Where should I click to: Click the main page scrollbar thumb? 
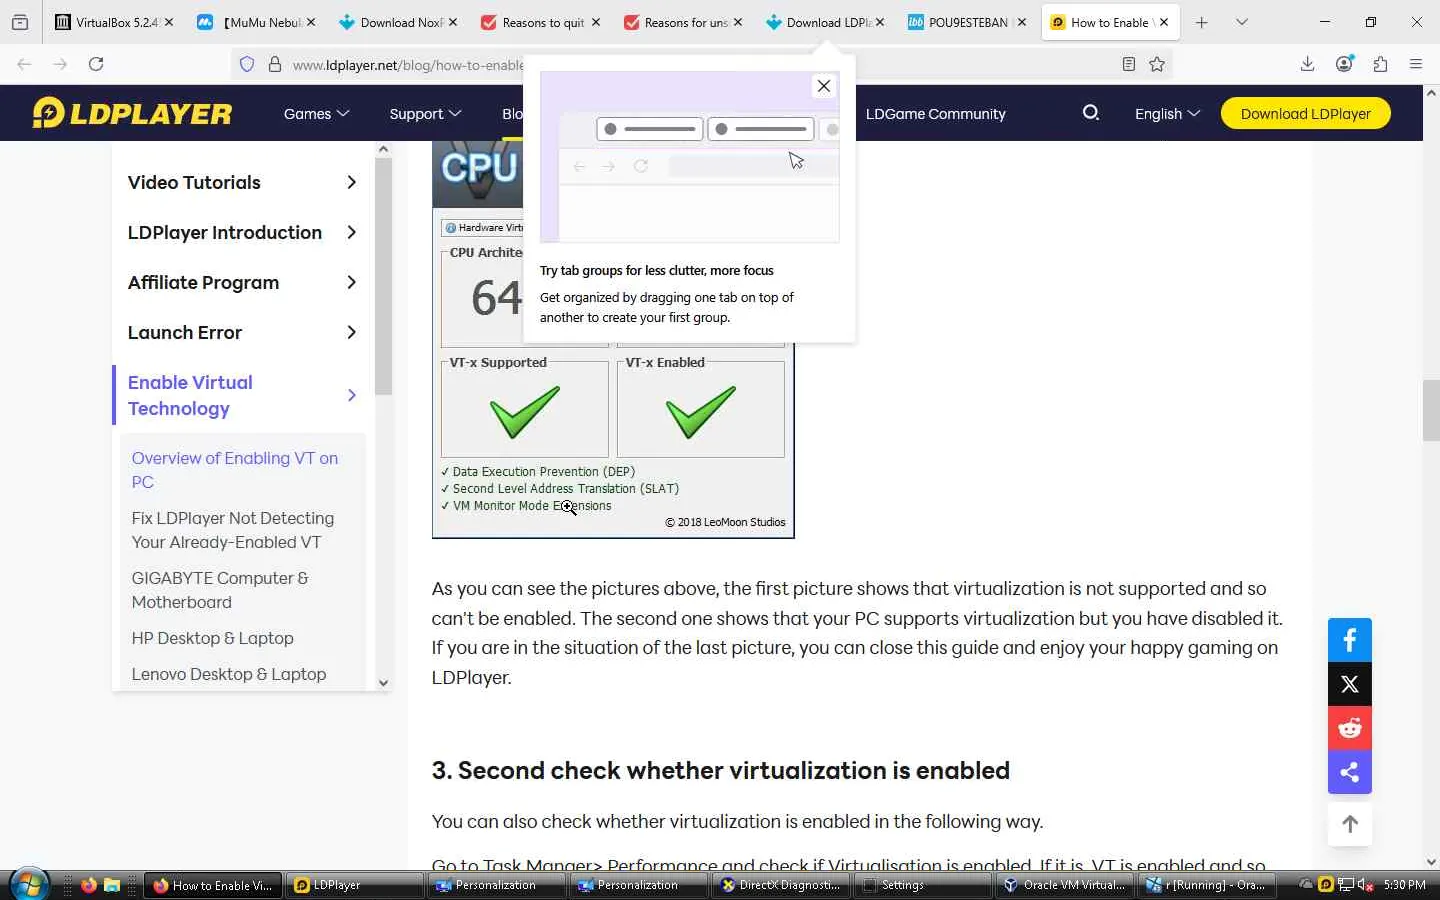pyautogui.click(x=1431, y=410)
